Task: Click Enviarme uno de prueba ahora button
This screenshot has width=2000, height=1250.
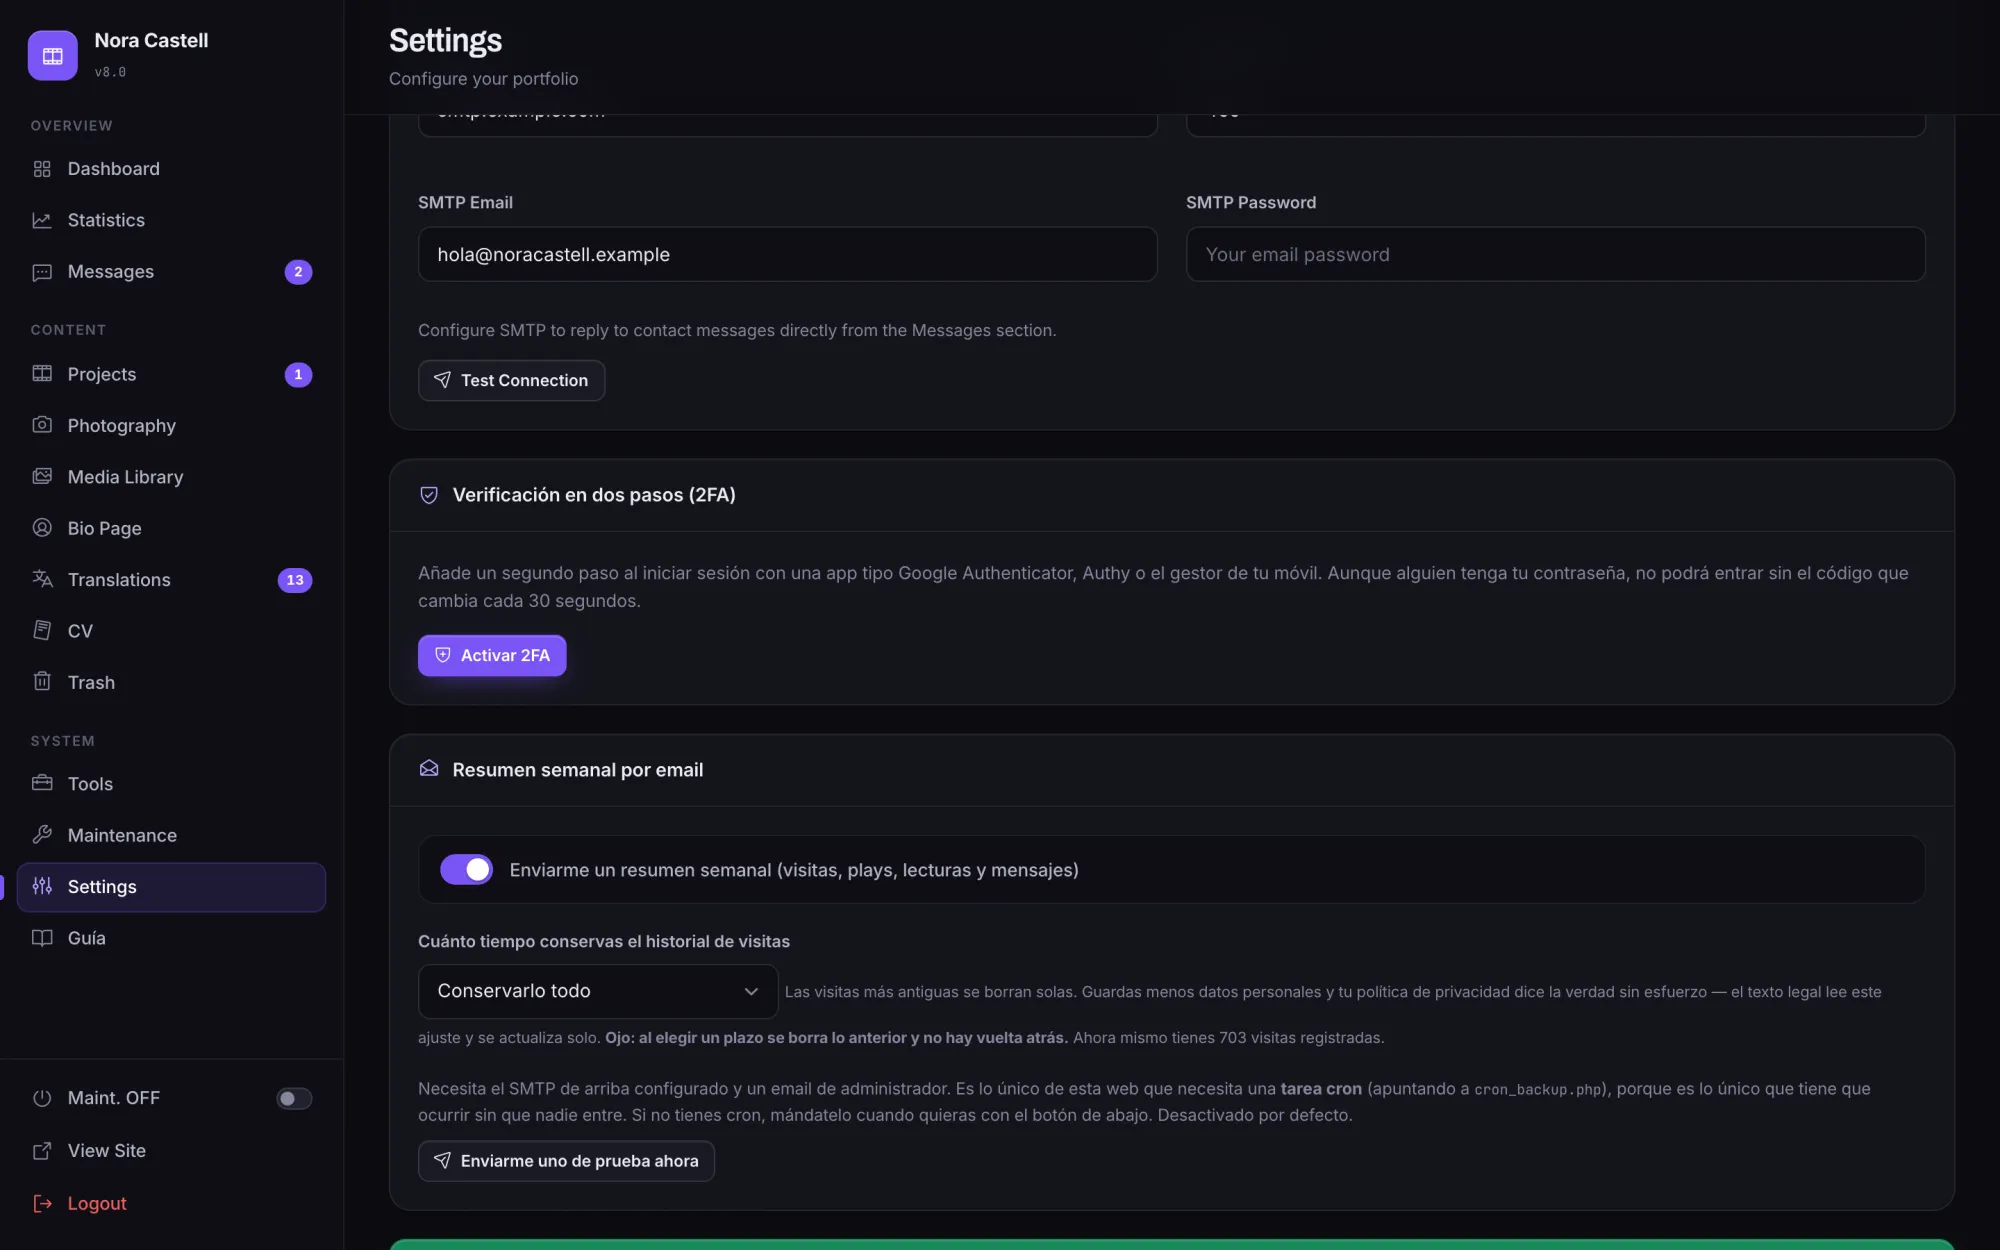Action: [x=566, y=1161]
